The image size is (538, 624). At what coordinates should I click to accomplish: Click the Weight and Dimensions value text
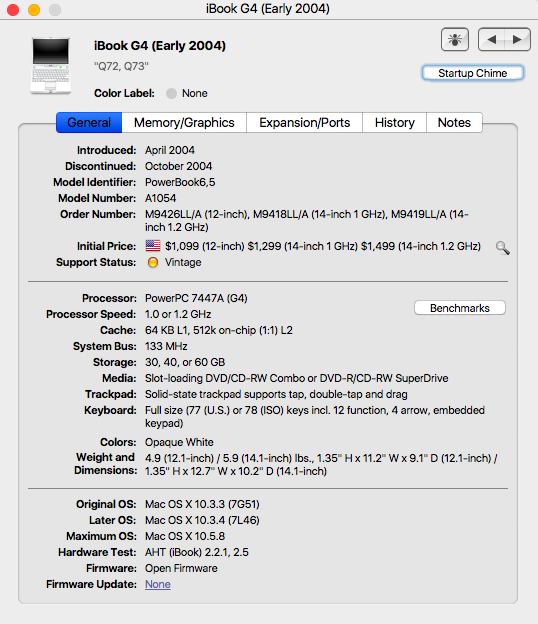pyautogui.click(x=321, y=464)
